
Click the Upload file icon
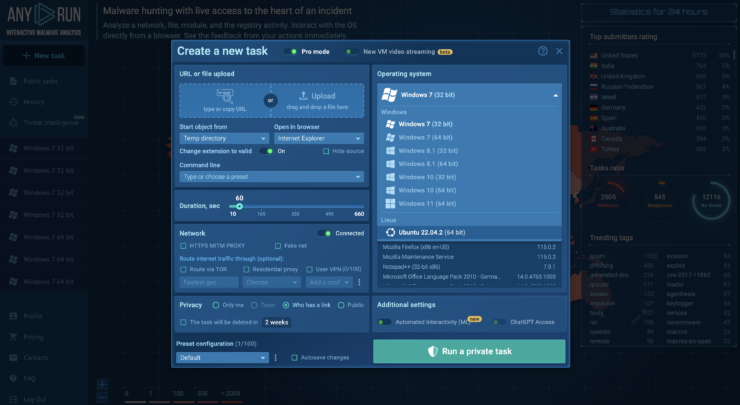(303, 95)
